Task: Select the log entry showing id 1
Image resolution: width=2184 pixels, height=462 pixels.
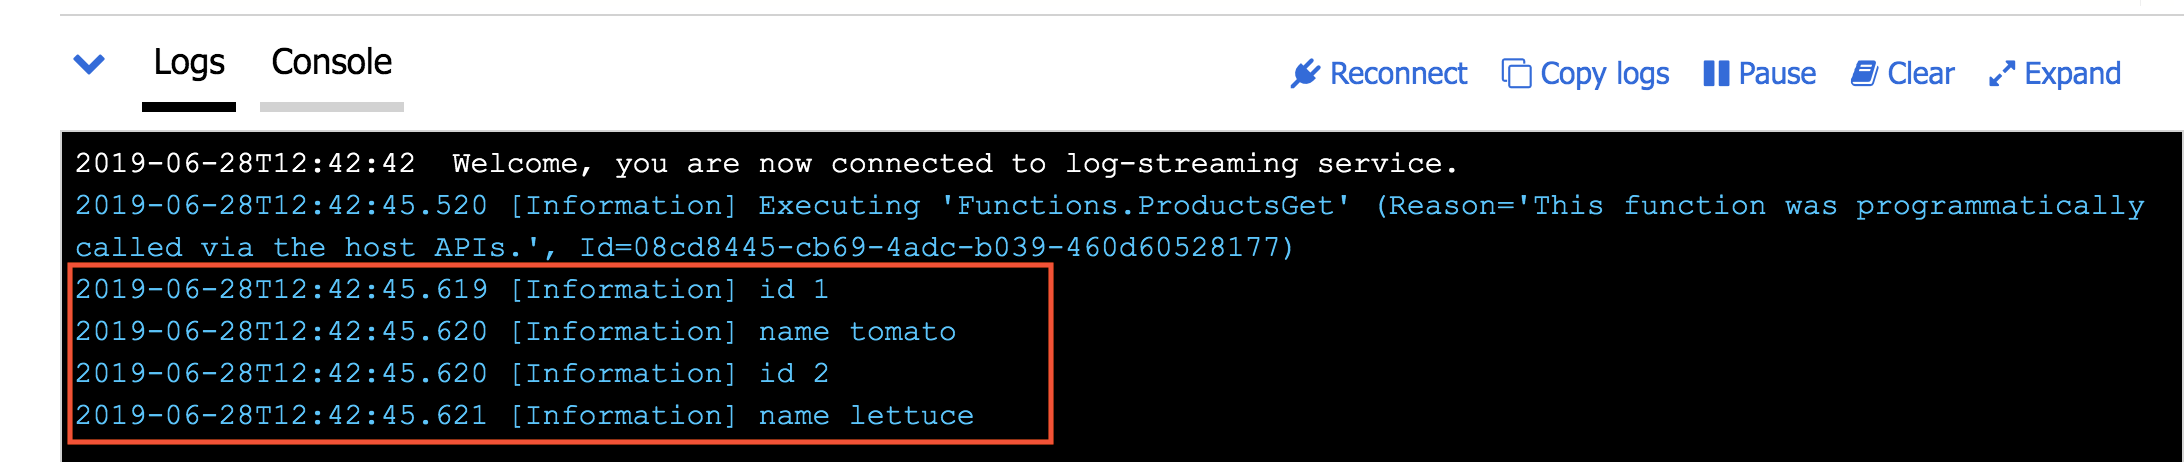Action: (x=452, y=290)
